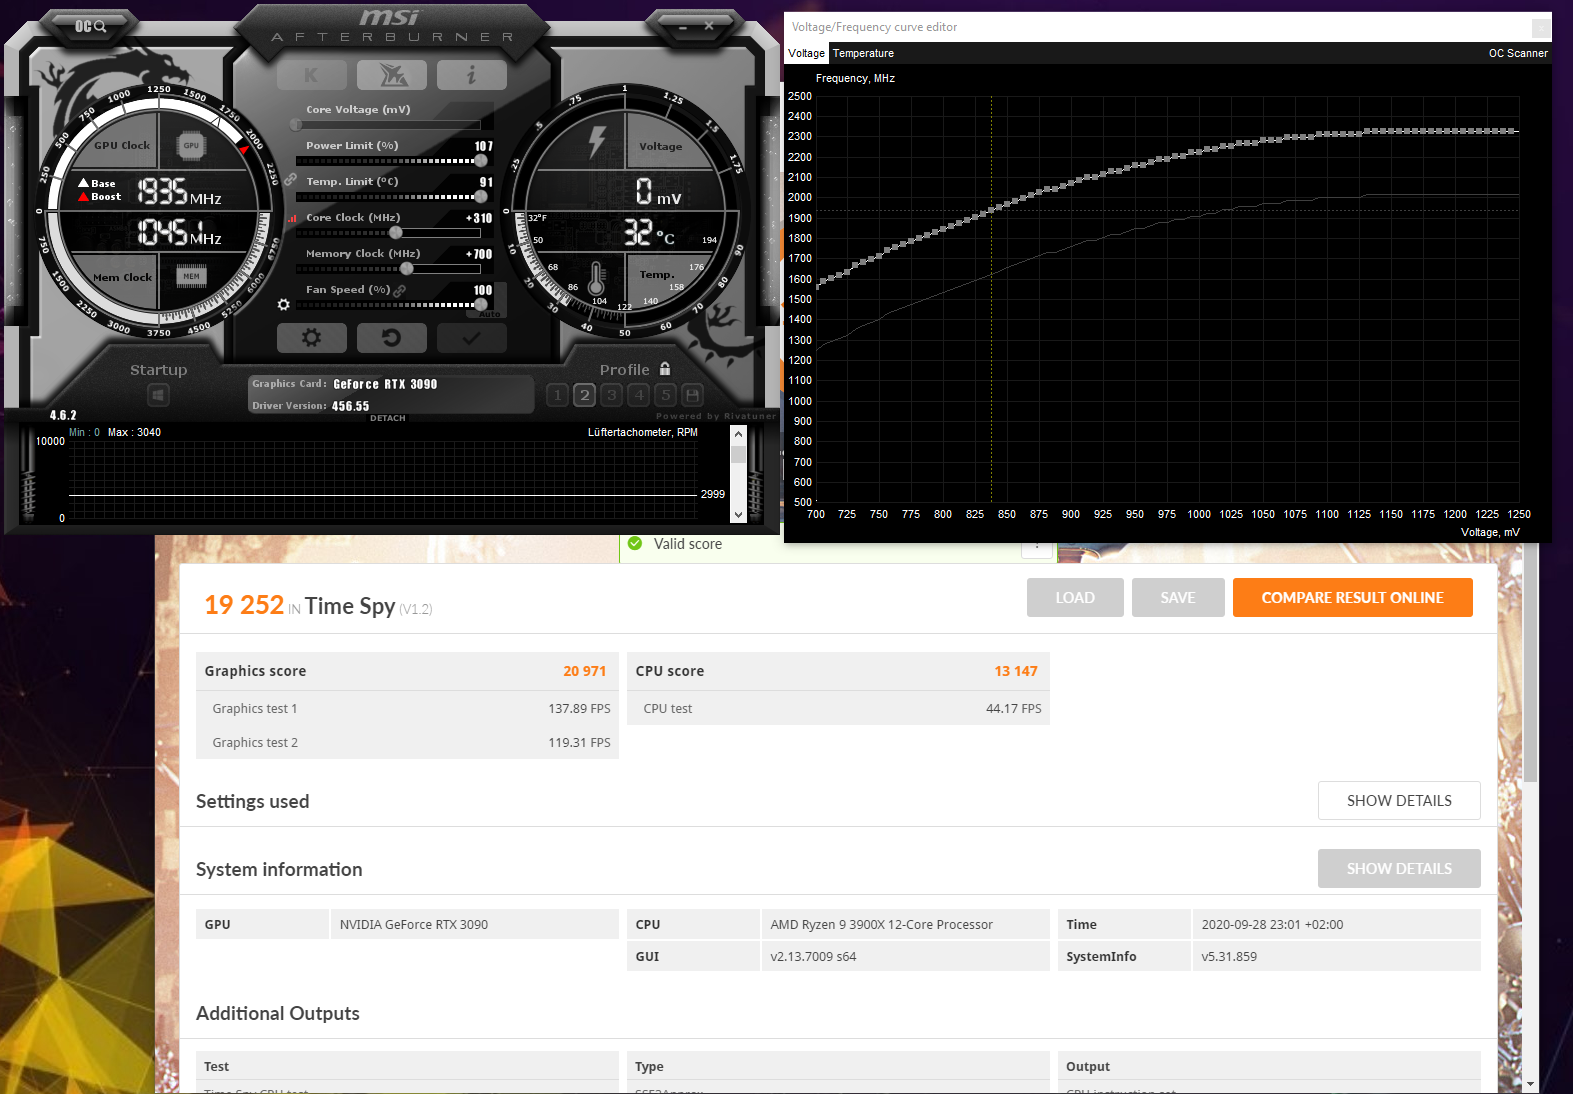The image size is (1573, 1094).
Task: Detach the monitoring graph with DETACH
Action: [x=388, y=418]
